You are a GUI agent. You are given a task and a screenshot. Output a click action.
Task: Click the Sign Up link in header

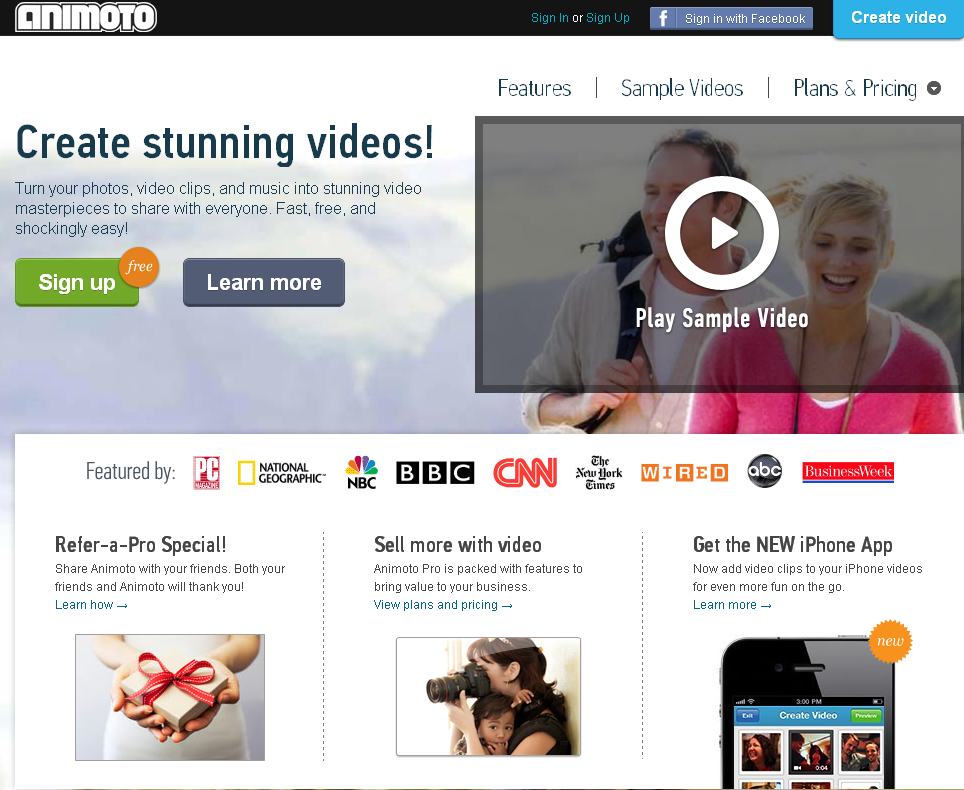point(607,18)
